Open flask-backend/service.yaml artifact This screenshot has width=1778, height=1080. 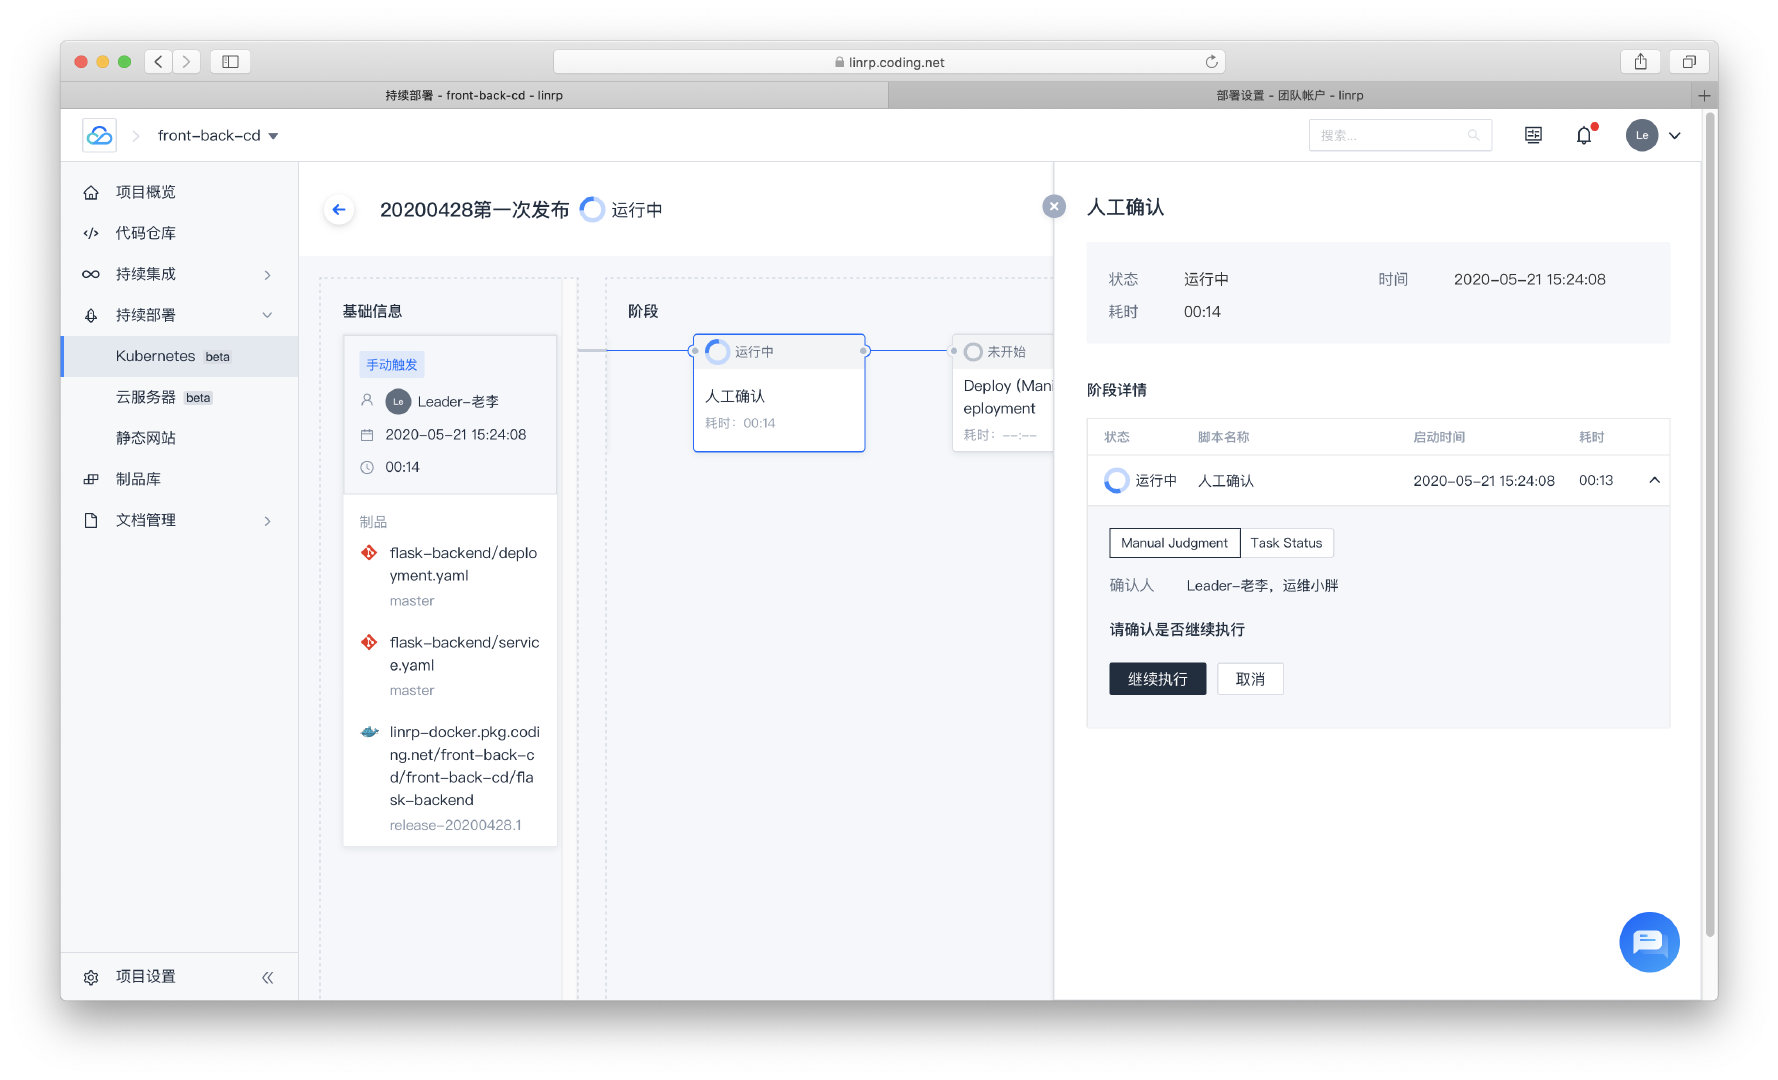point(464,653)
